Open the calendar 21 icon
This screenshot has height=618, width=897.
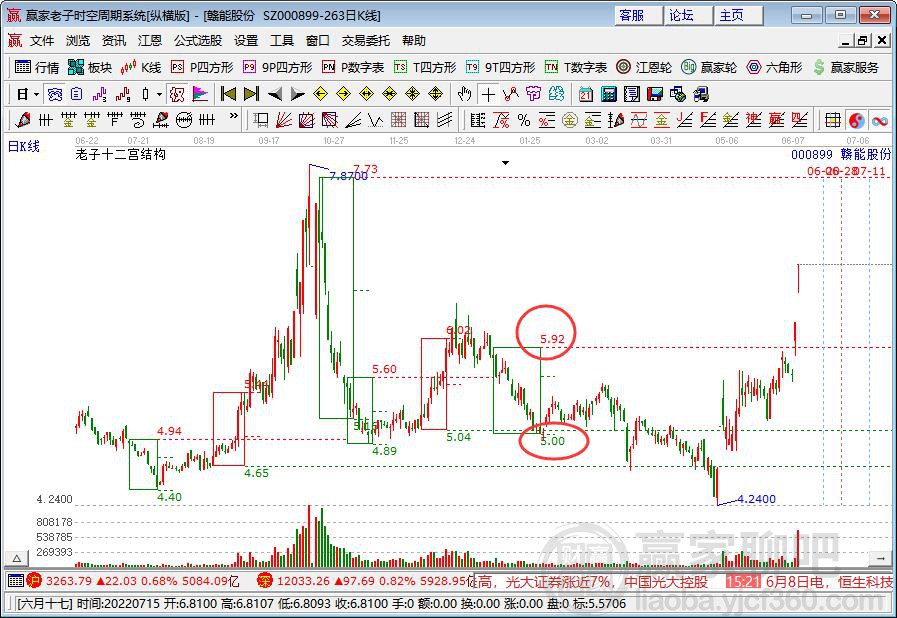[585, 94]
